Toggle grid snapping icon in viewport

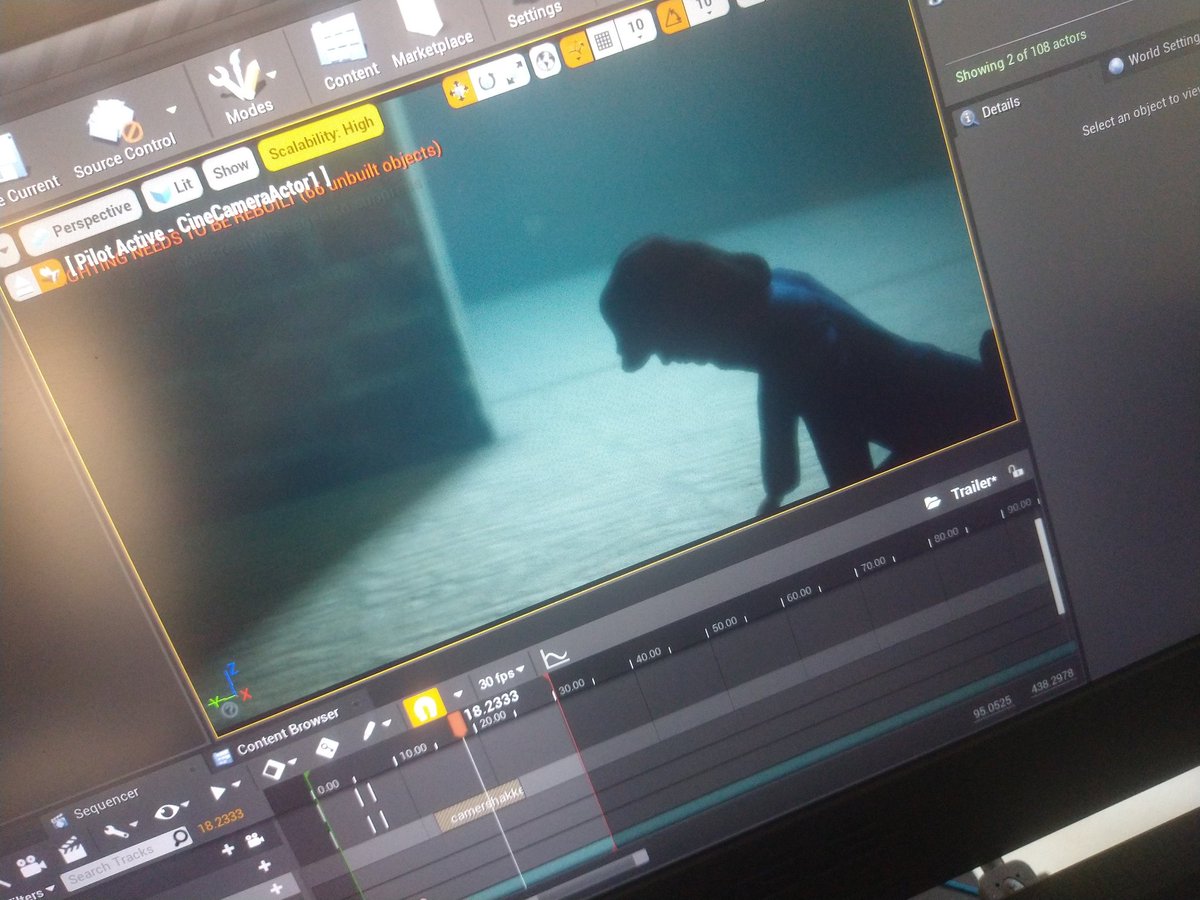(604, 41)
